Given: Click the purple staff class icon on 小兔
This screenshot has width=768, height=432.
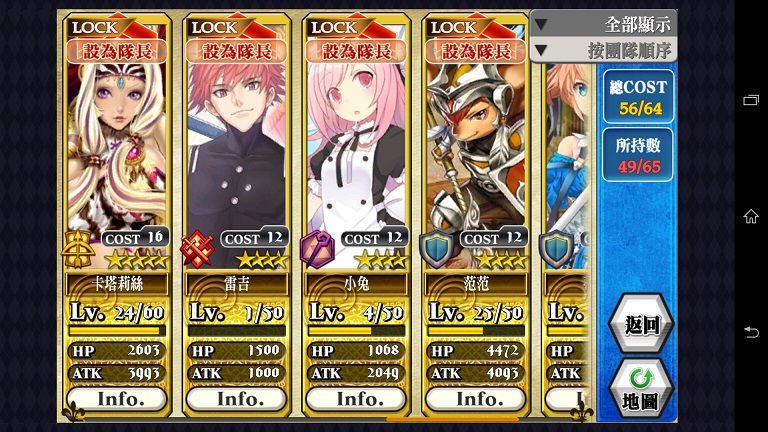Looking at the screenshot, I should coord(317,249).
